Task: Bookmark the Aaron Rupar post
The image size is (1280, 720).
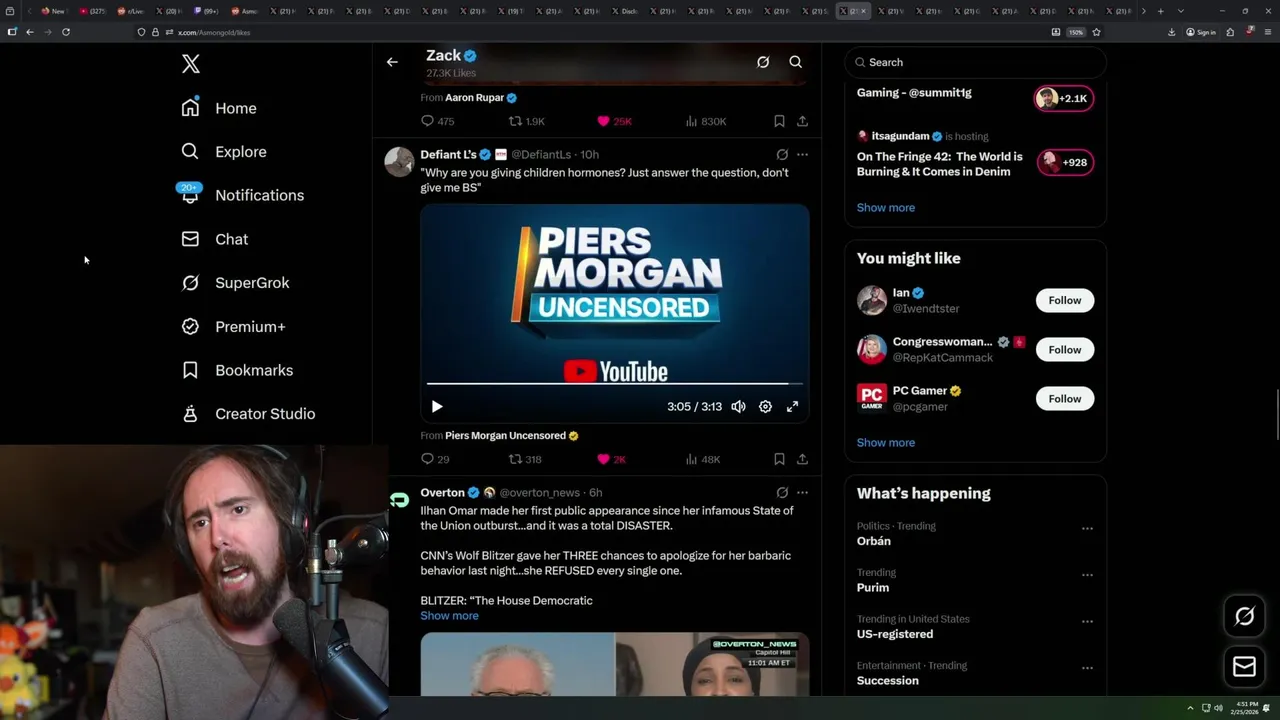Action: point(779,121)
